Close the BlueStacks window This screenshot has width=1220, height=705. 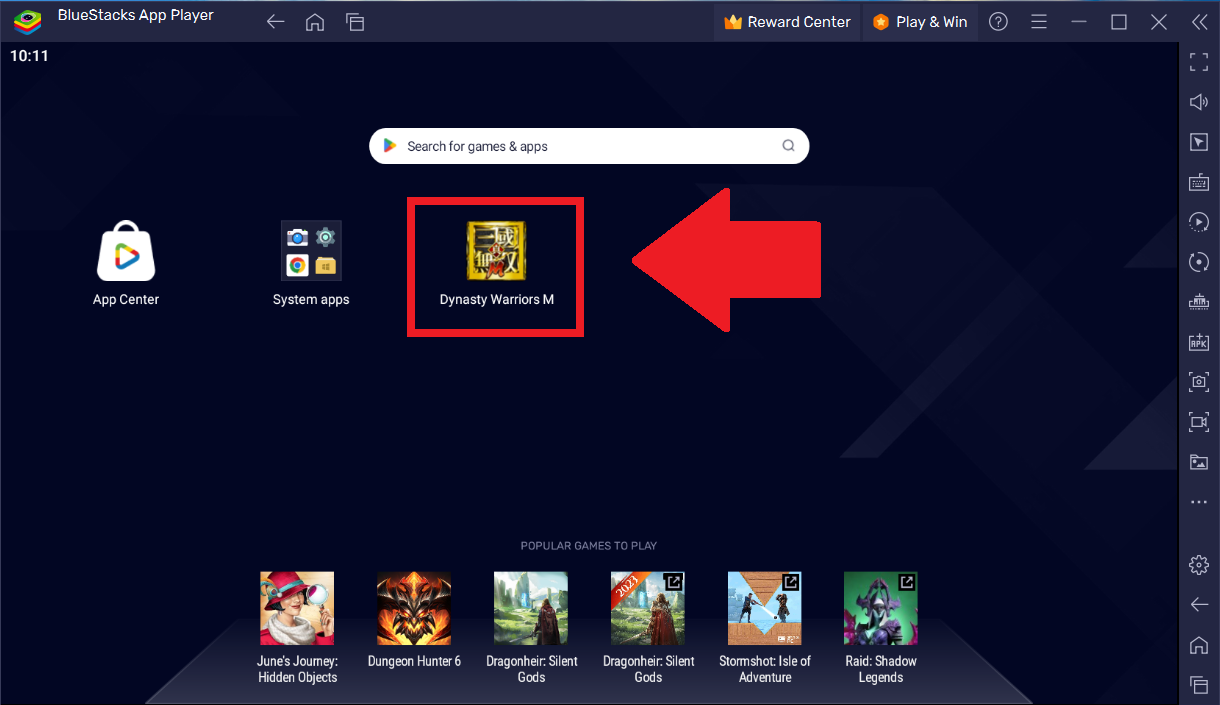click(1159, 22)
